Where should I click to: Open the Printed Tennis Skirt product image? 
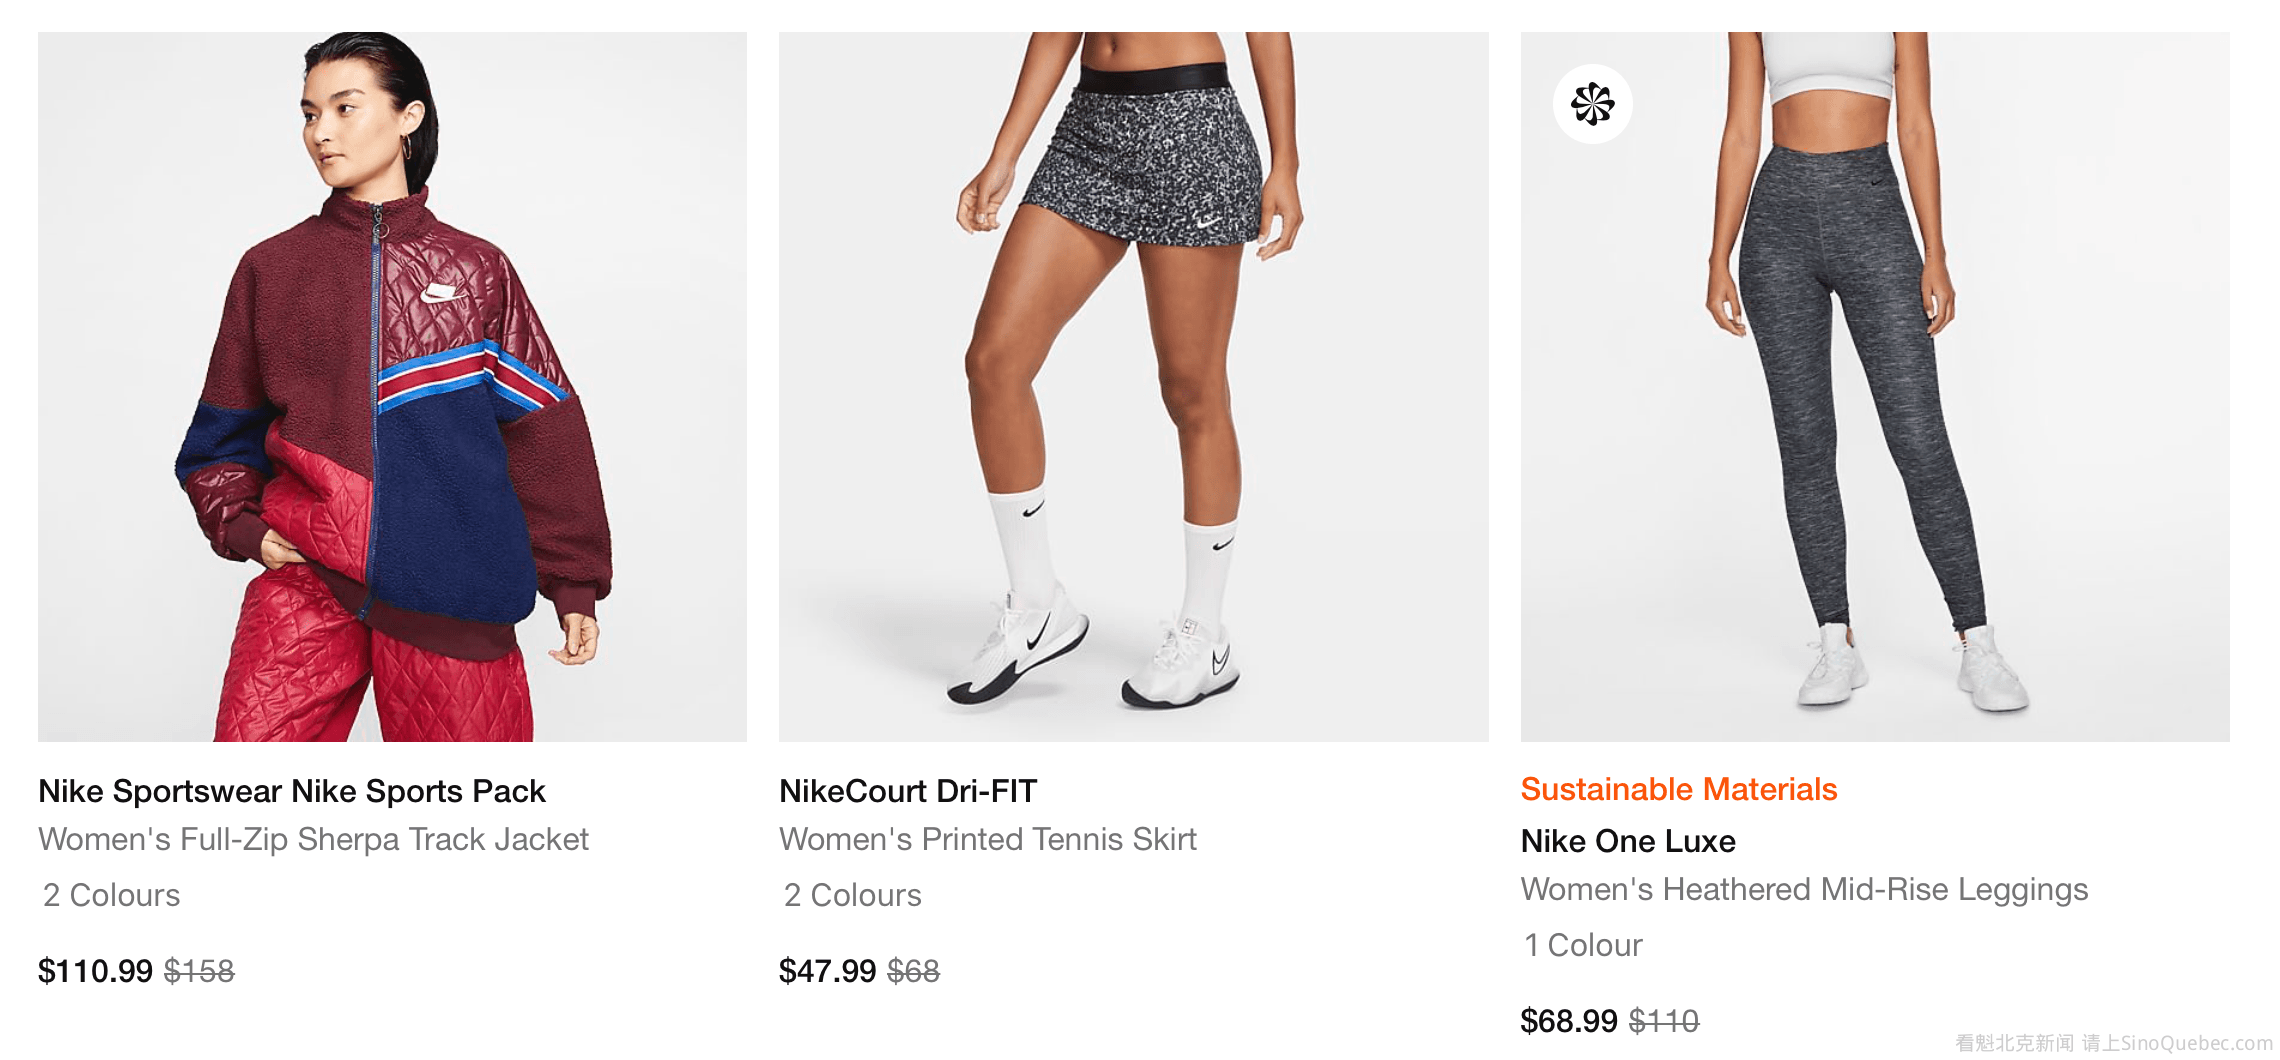click(1133, 387)
